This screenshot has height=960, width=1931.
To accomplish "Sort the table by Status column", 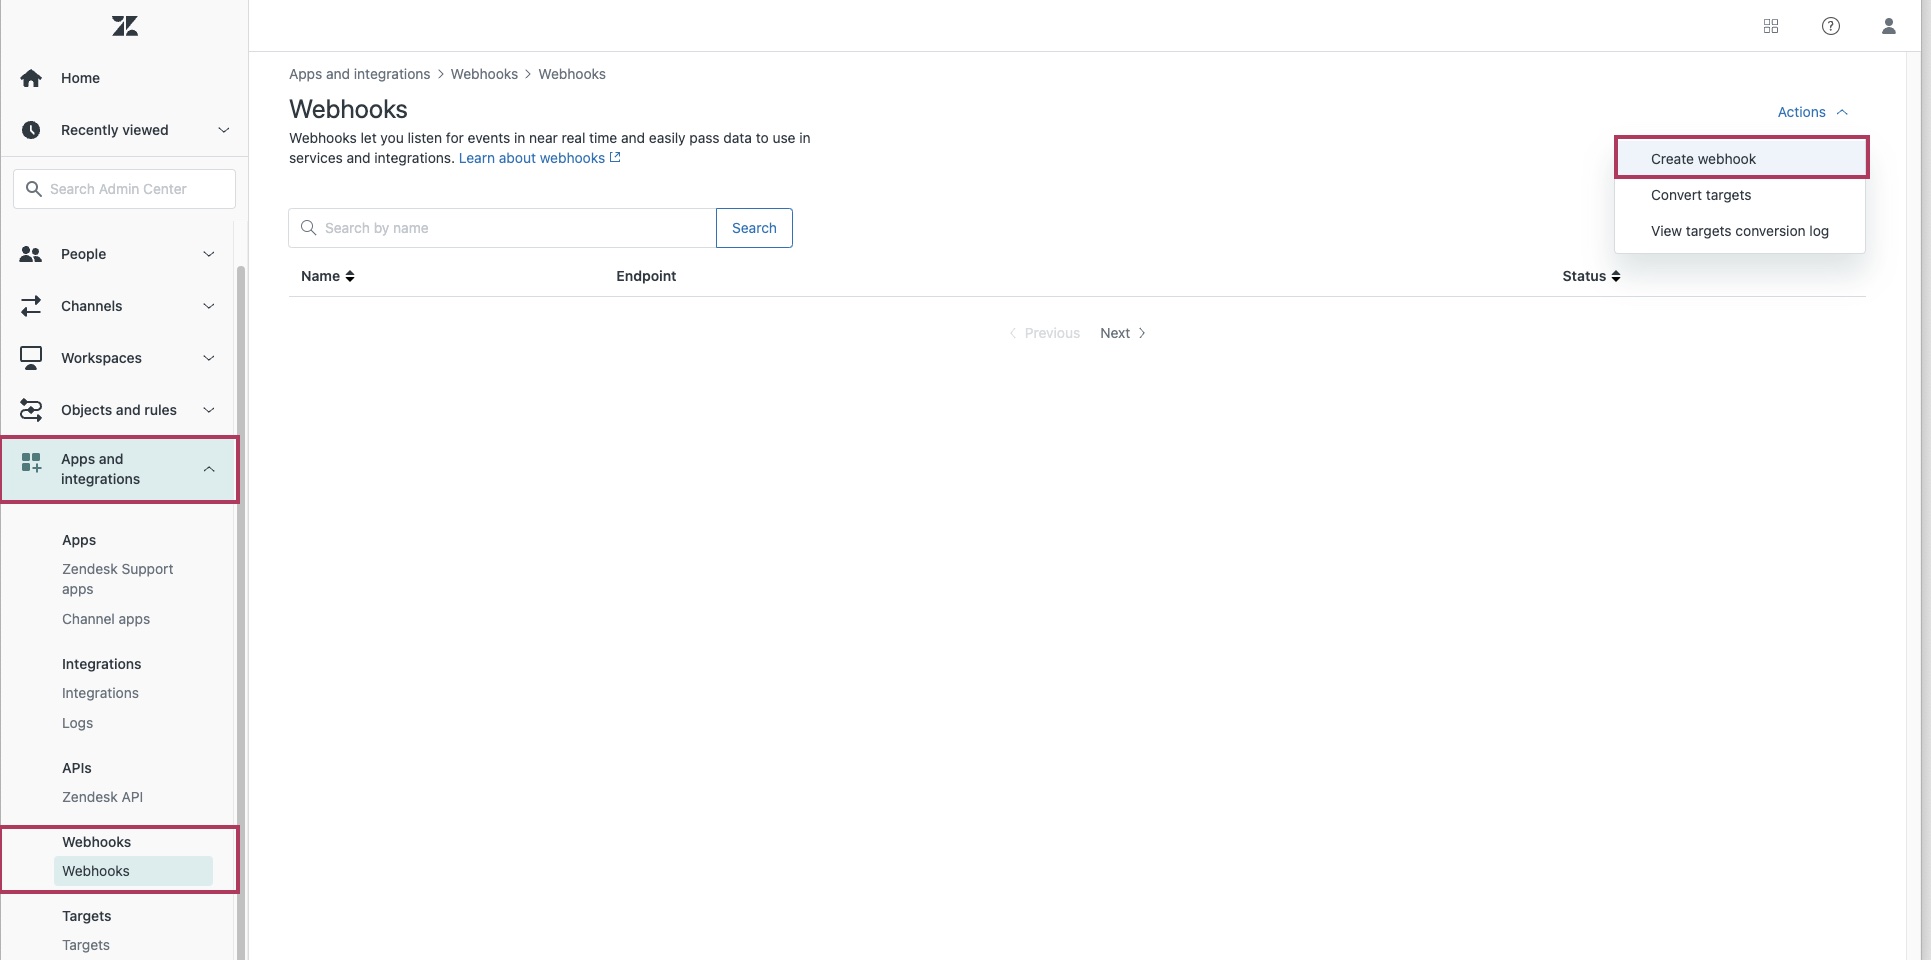I will point(1591,276).
